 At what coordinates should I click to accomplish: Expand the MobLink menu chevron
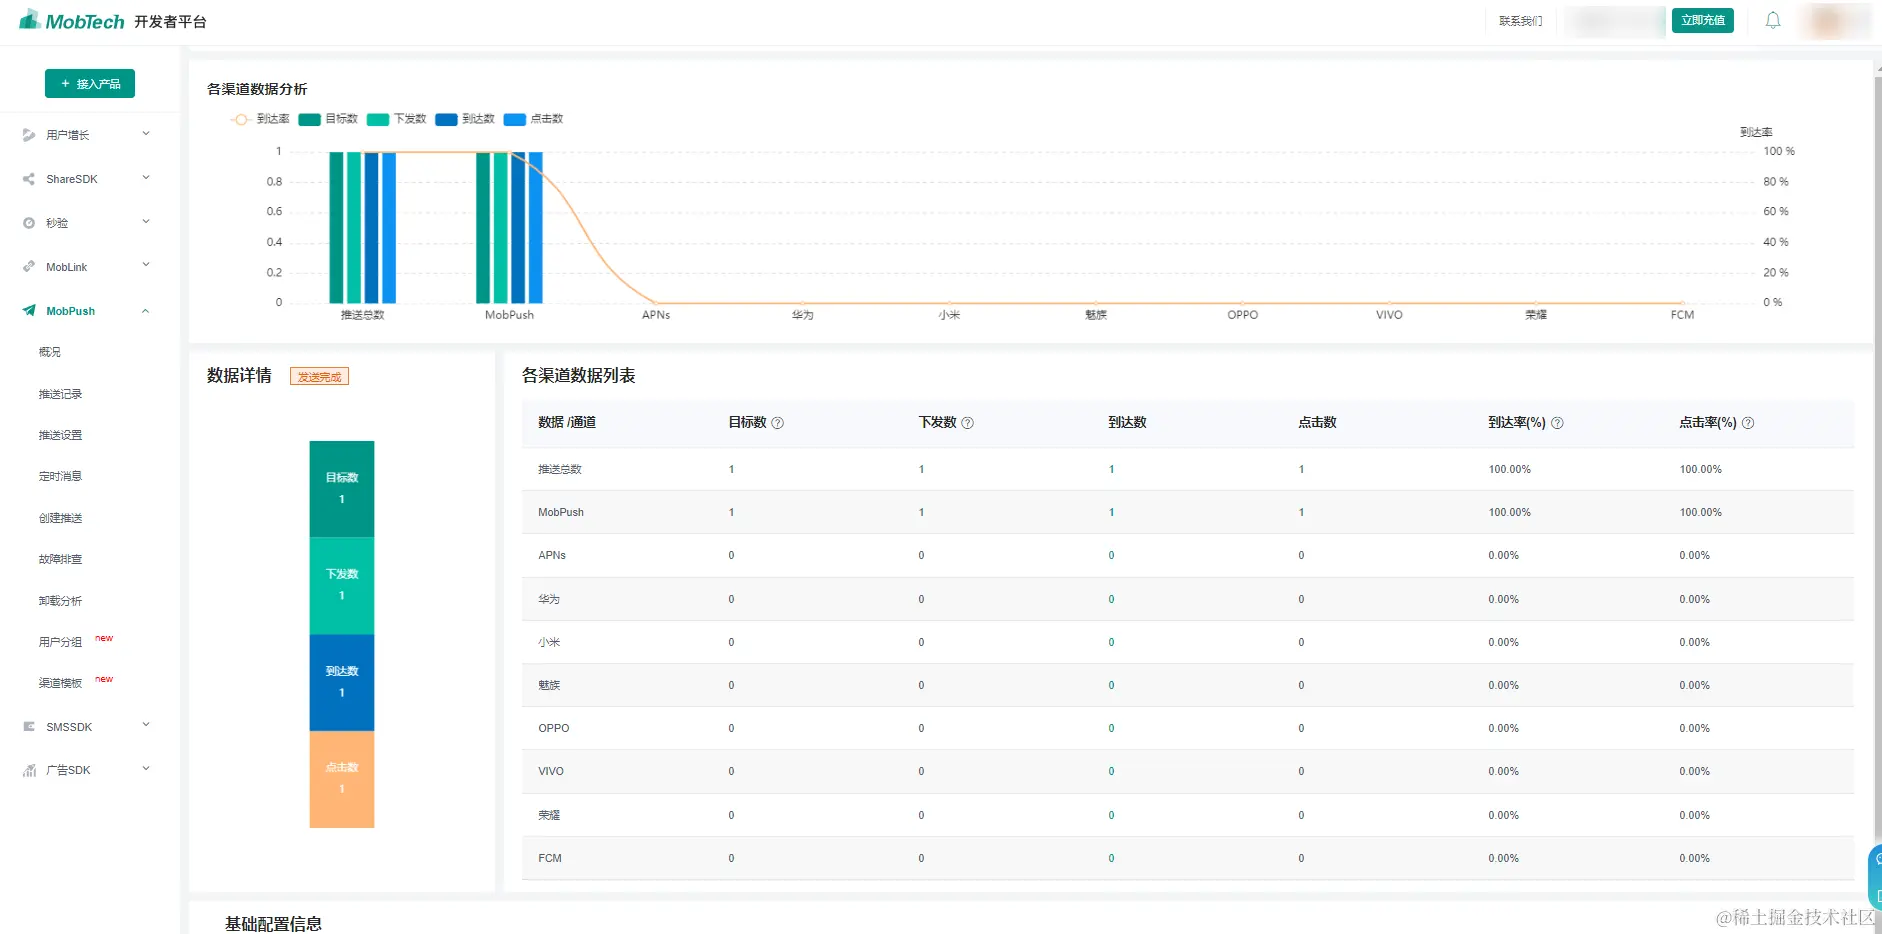(146, 265)
